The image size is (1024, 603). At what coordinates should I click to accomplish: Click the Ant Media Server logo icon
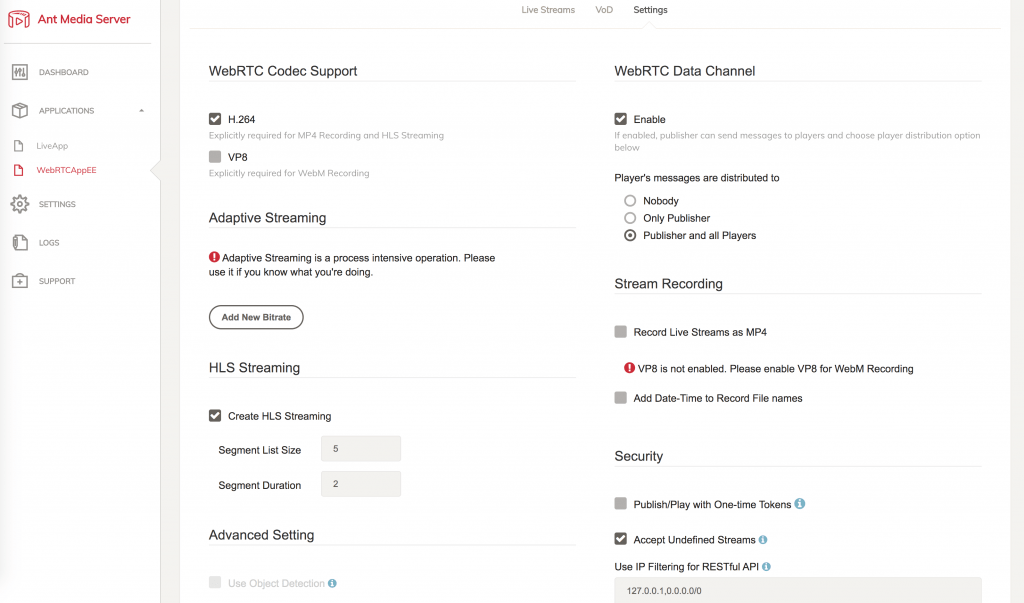click(x=19, y=20)
